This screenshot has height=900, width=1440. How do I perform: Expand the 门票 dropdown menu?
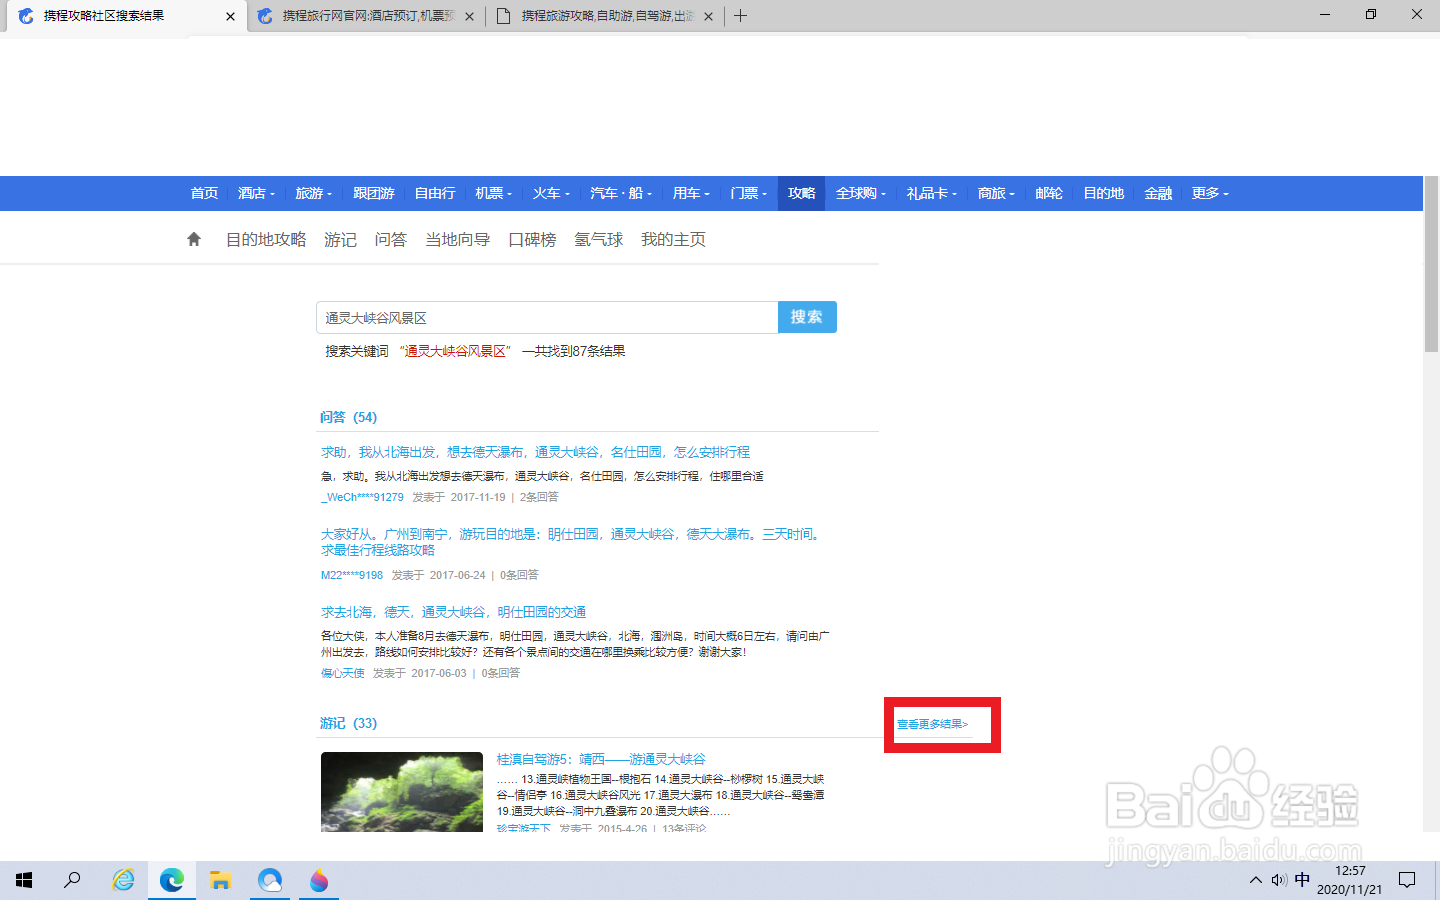coord(748,193)
